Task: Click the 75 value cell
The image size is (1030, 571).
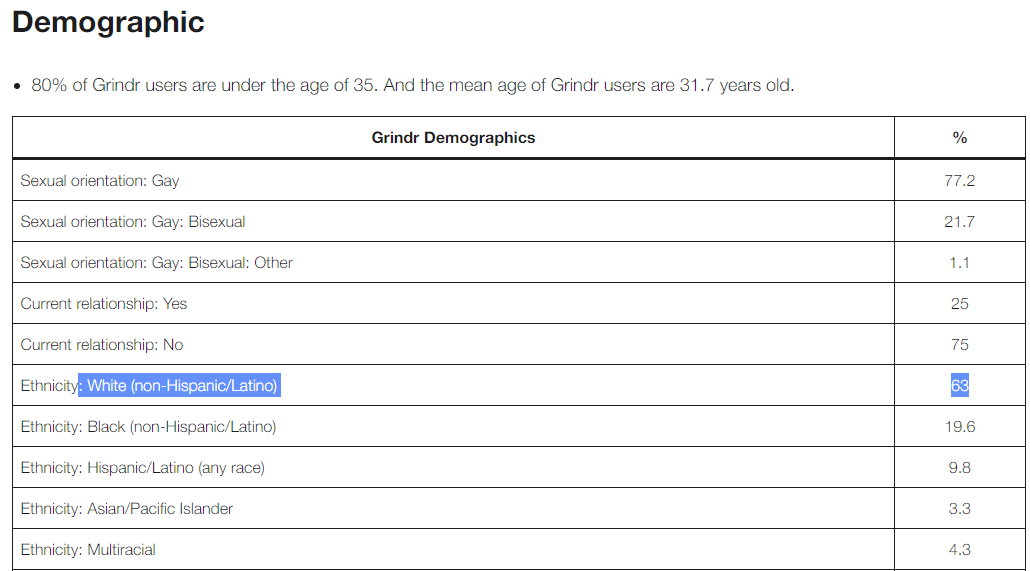Action: click(959, 345)
